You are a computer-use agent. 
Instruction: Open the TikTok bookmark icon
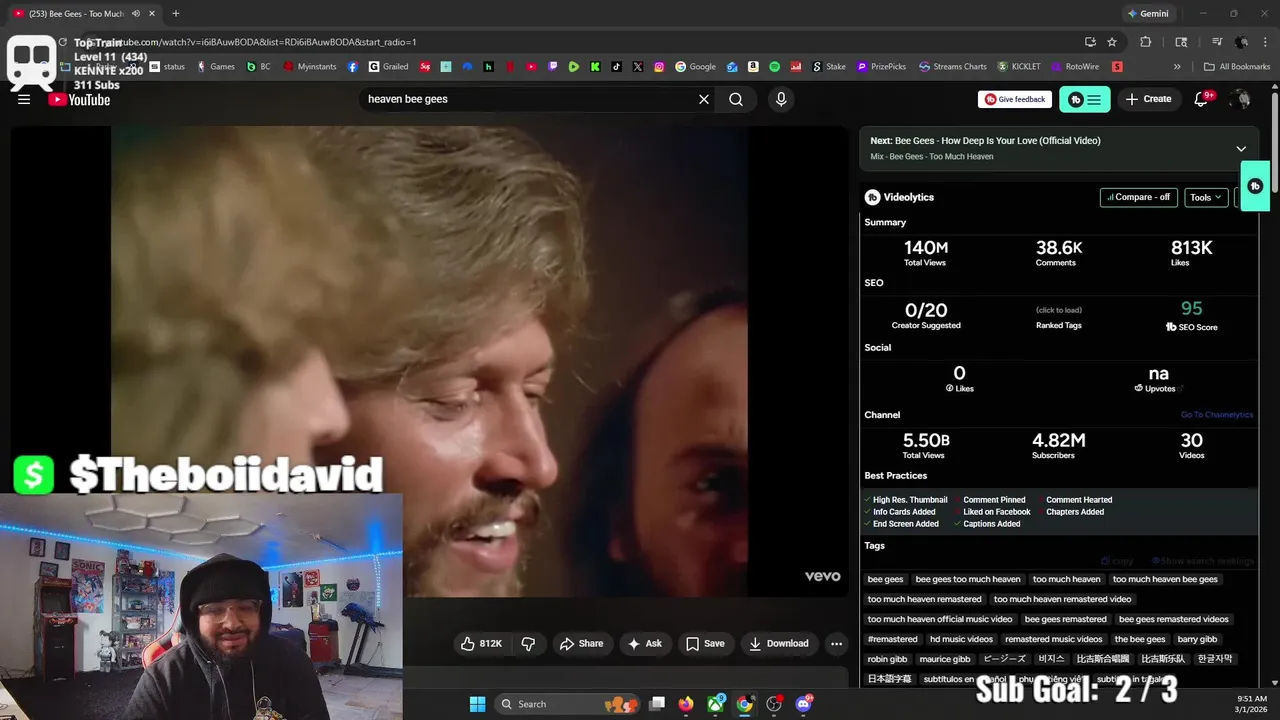coord(616,67)
